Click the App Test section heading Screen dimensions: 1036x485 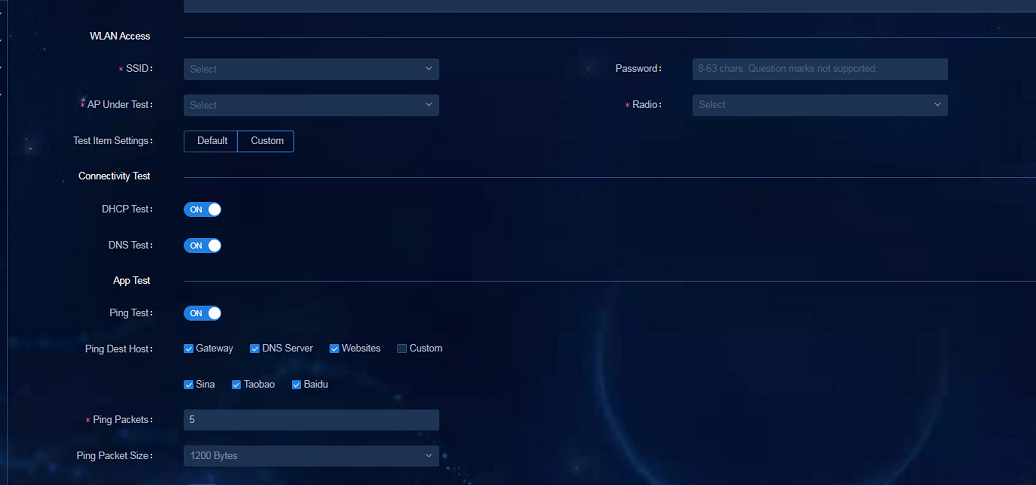[131, 281]
